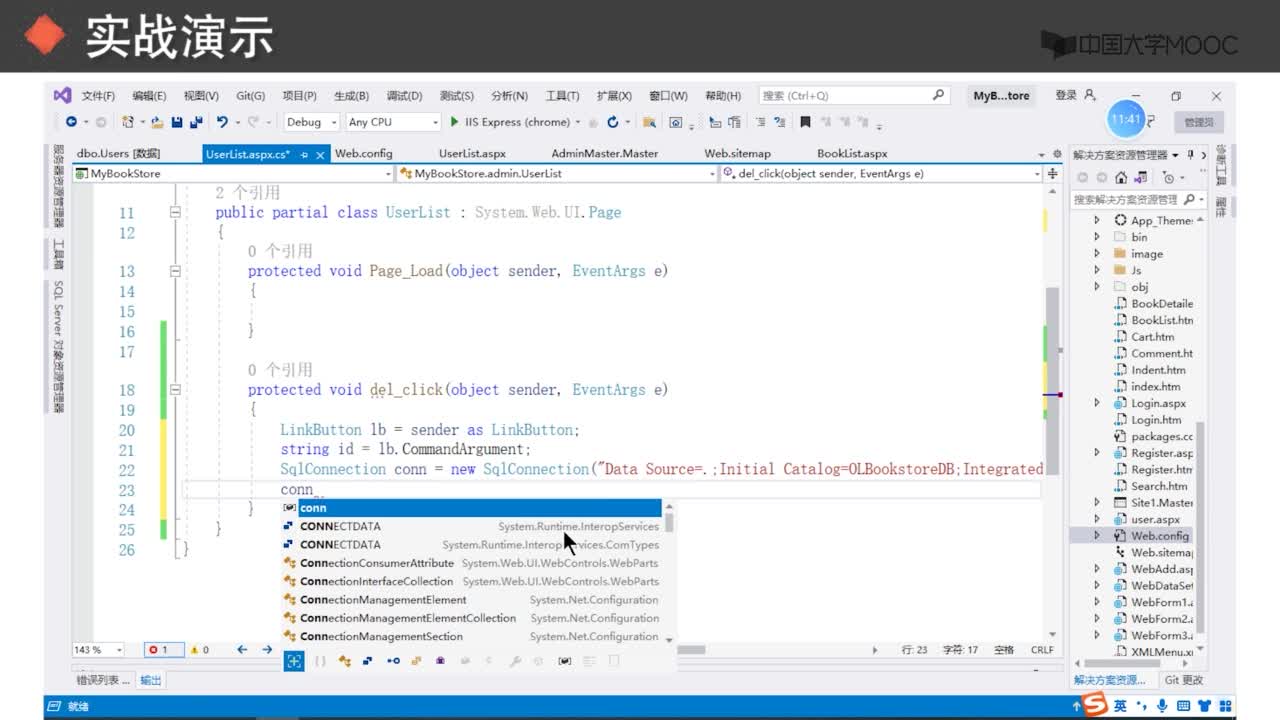Screen dimensions: 1280x720
Task: Expand the Site1.Master tree node
Action: (1097, 502)
